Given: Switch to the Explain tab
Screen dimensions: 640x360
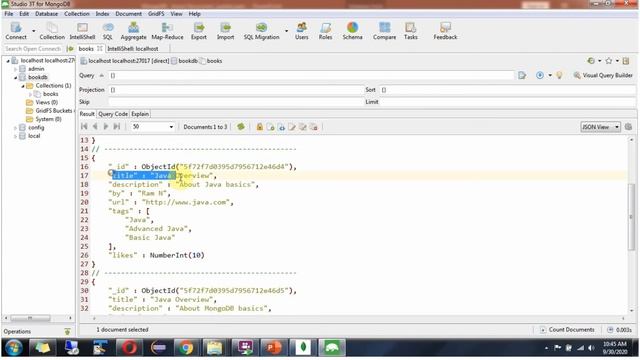Looking at the screenshot, I should coord(140,114).
